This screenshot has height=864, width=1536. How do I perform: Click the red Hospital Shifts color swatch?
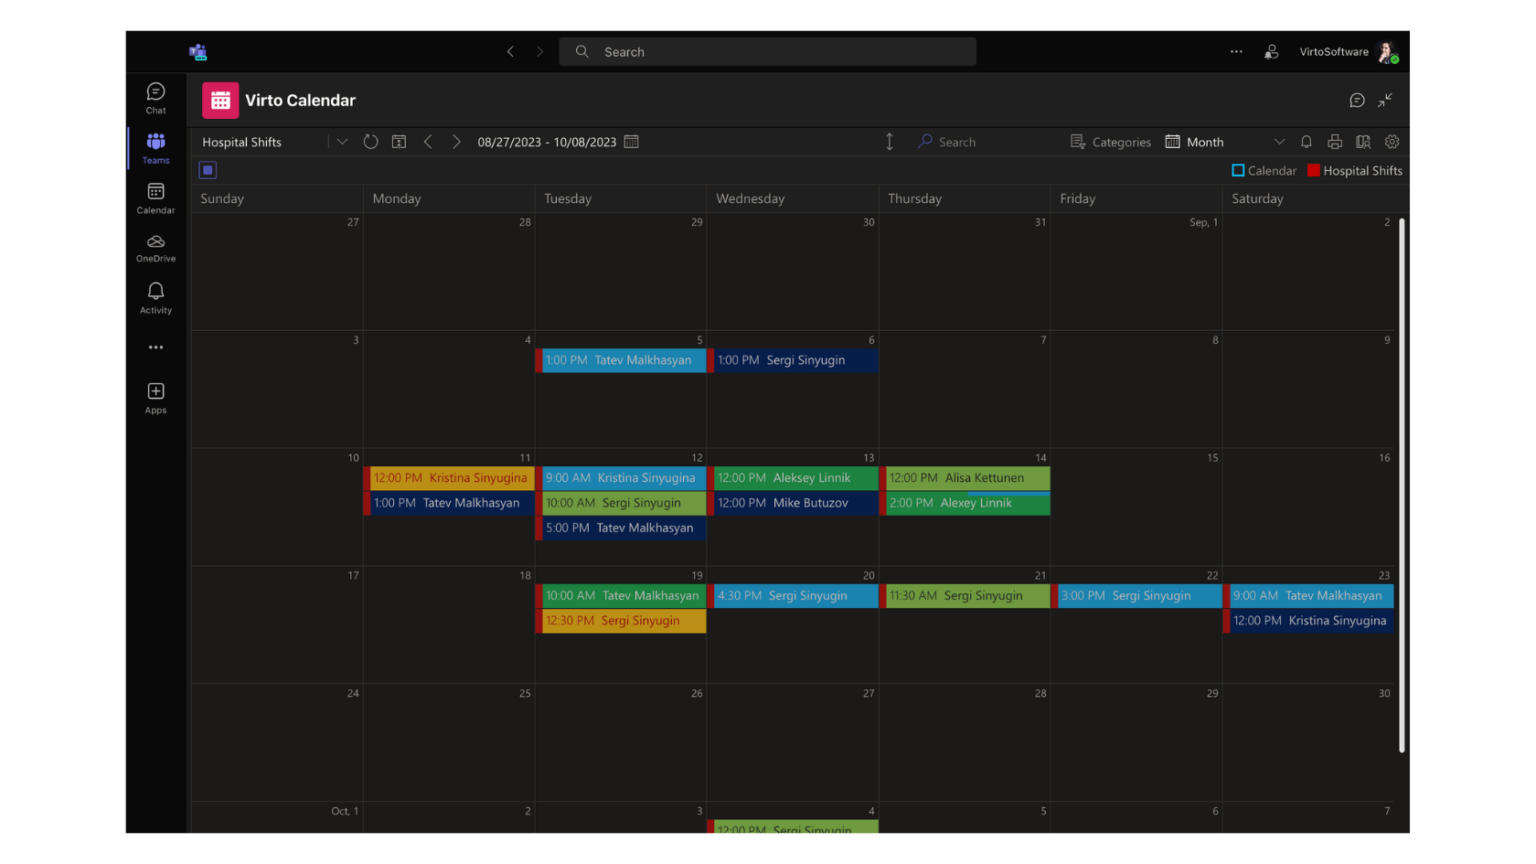[1312, 170]
